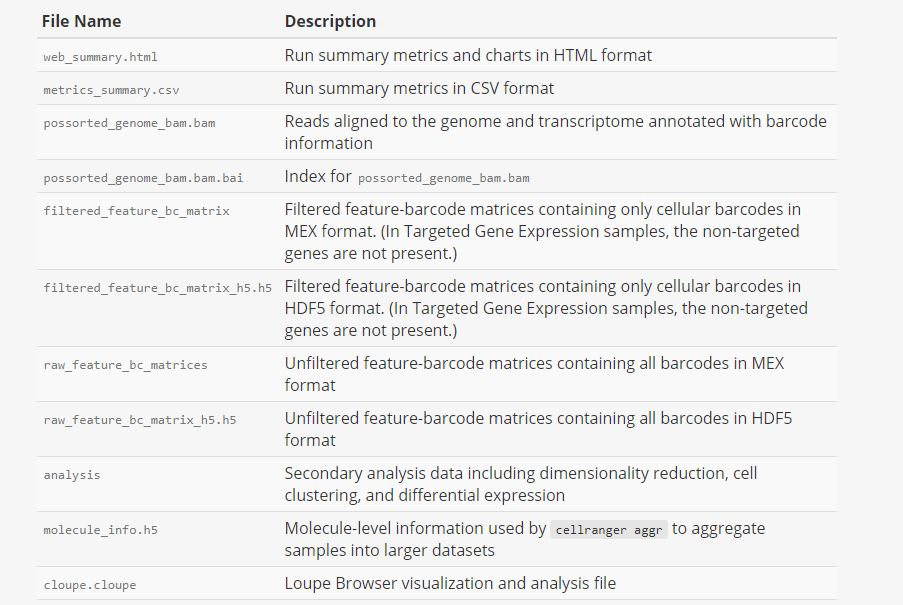Select the metrics_summary.csv file name
The image size is (903, 605).
click(111, 90)
